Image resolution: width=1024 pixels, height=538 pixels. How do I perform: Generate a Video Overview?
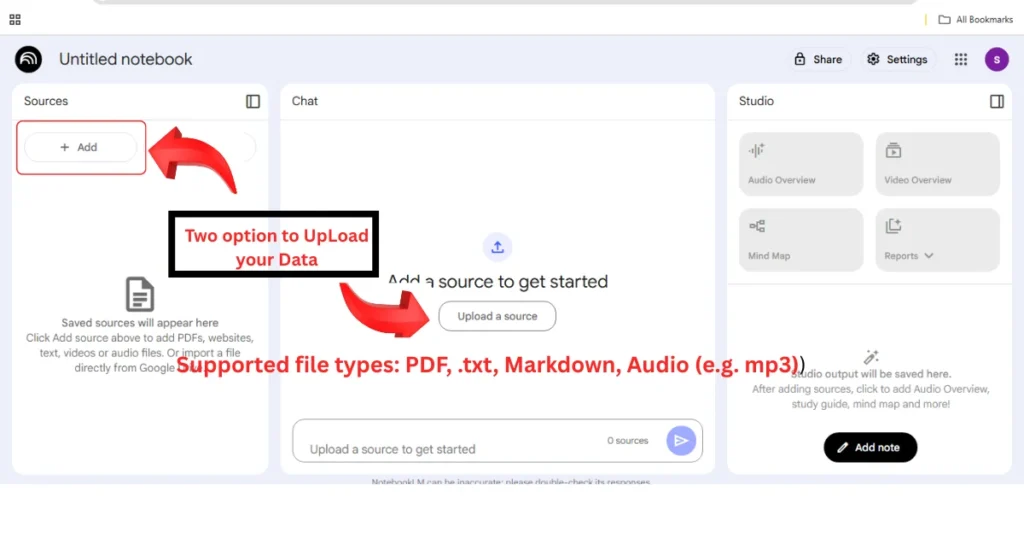937,164
